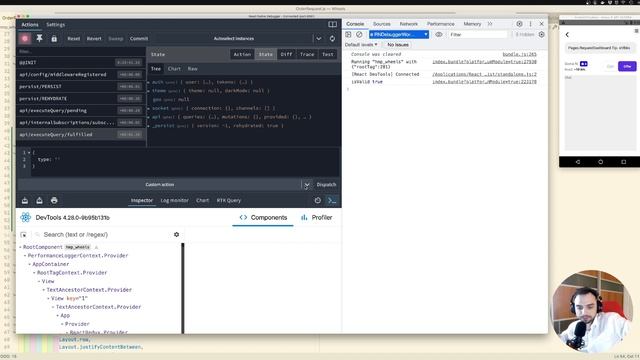The image size is (640, 360).
Task: Click the Dispatch button
Action: pyautogui.click(x=327, y=185)
